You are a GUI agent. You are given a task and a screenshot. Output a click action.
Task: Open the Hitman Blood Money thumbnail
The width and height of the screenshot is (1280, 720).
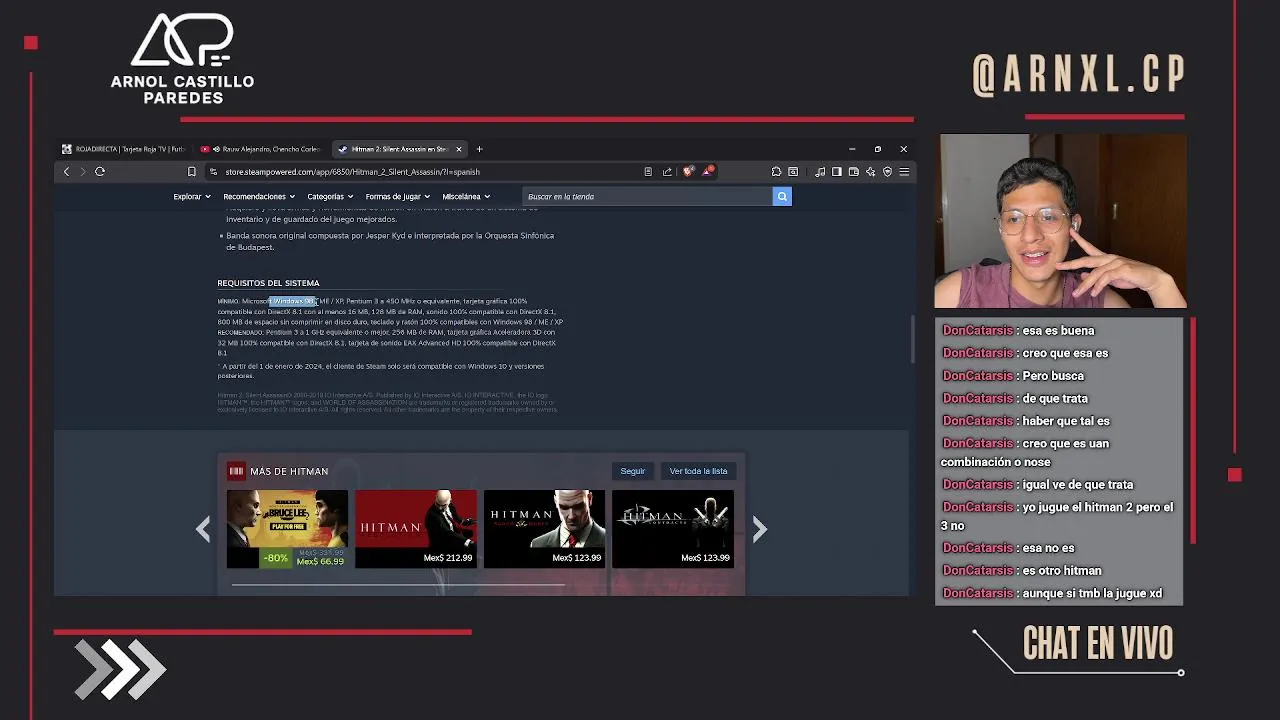[544, 529]
